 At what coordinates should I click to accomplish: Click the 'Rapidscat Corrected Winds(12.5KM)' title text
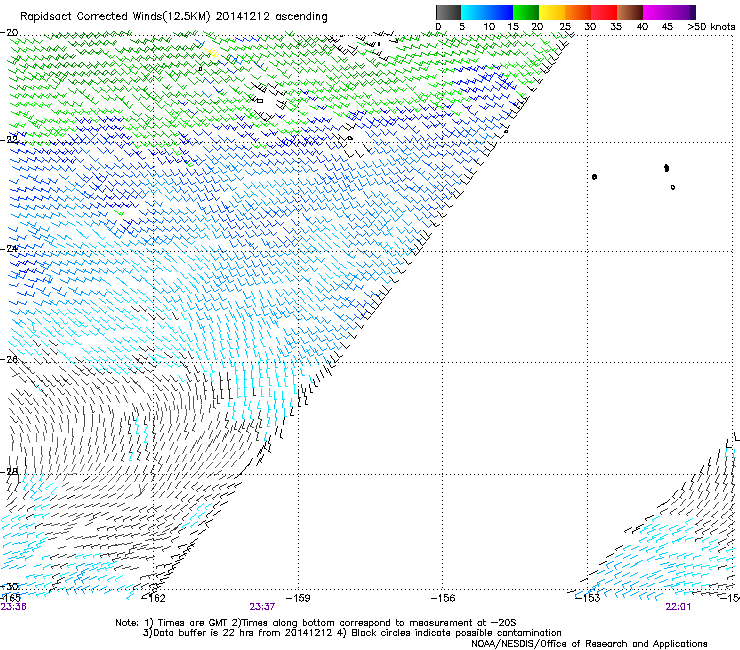[x=115, y=17]
